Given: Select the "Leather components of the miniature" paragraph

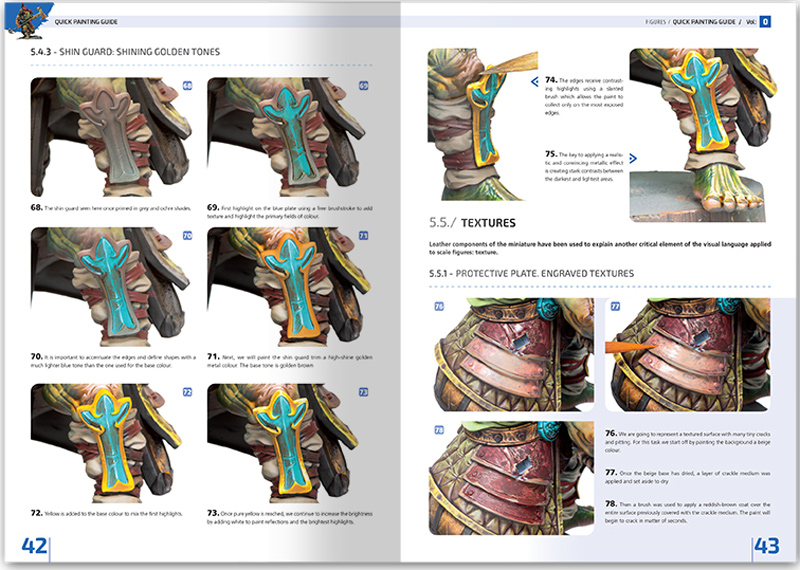Looking at the screenshot, I should pyautogui.click(x=600, y=248).
